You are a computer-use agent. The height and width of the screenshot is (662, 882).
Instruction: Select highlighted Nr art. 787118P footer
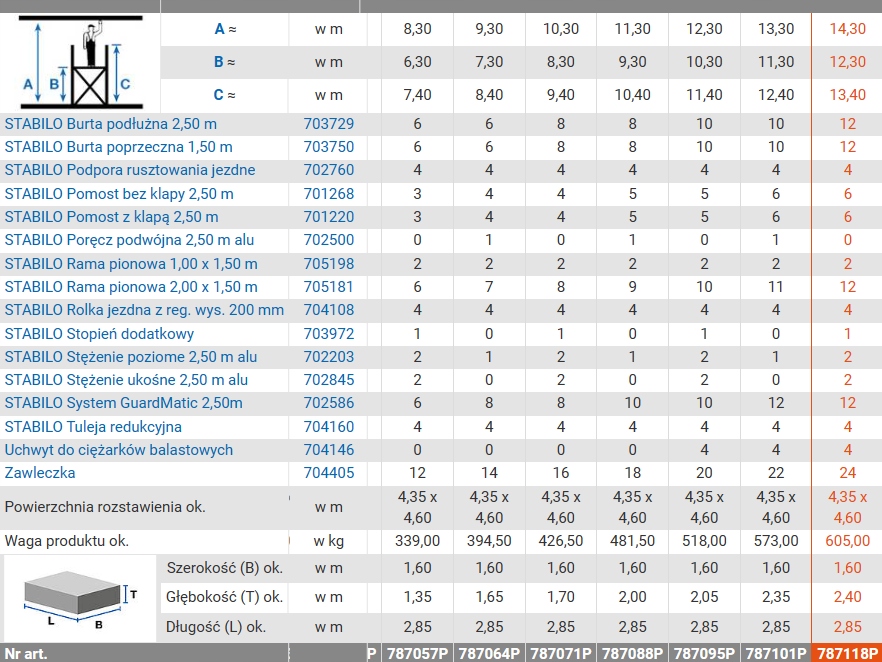click(x=847, y=654)
